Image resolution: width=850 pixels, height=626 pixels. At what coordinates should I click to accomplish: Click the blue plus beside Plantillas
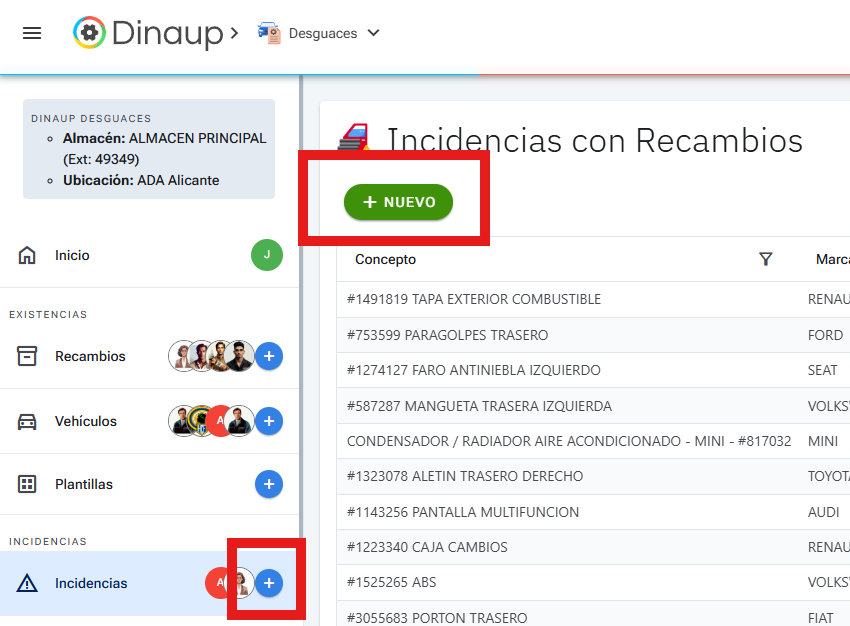[x=268, y=484]
